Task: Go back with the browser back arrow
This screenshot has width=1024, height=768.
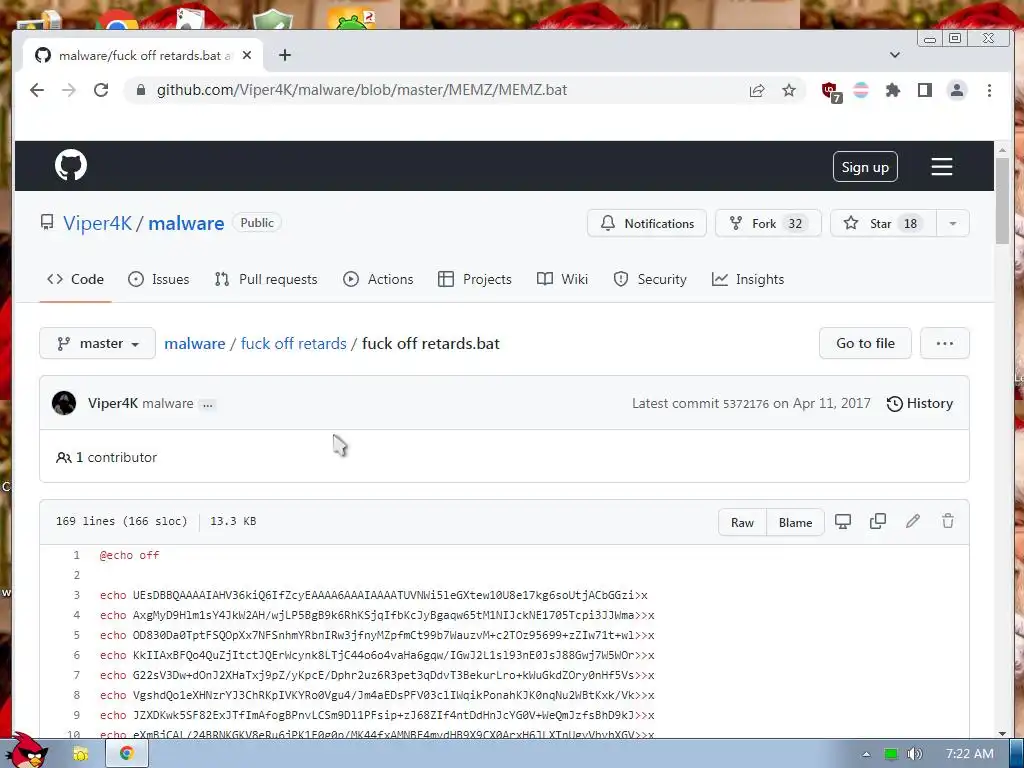Action: pos(37,90)
